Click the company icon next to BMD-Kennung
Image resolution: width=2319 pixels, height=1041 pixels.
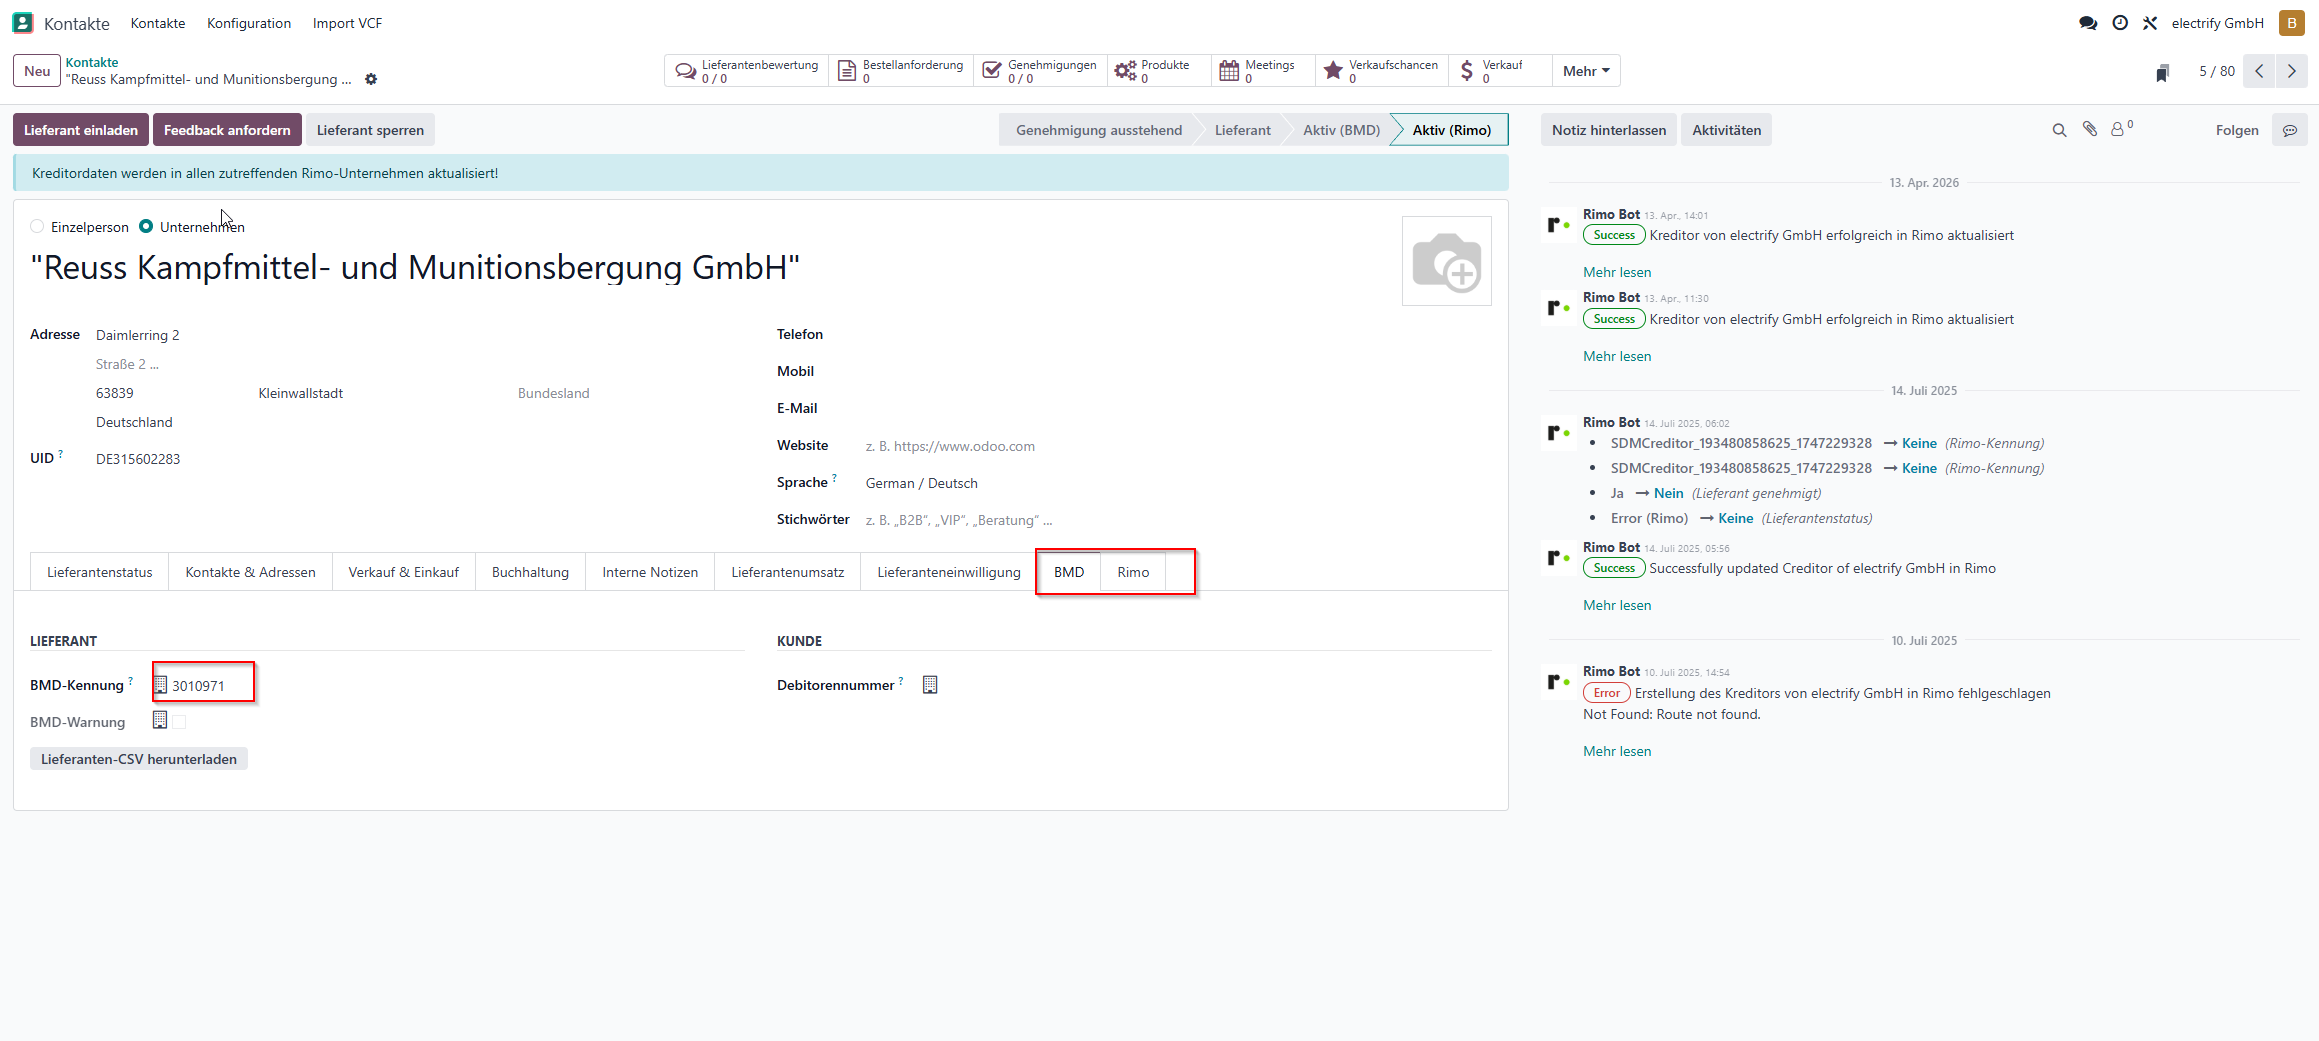[x=160, y=685]
